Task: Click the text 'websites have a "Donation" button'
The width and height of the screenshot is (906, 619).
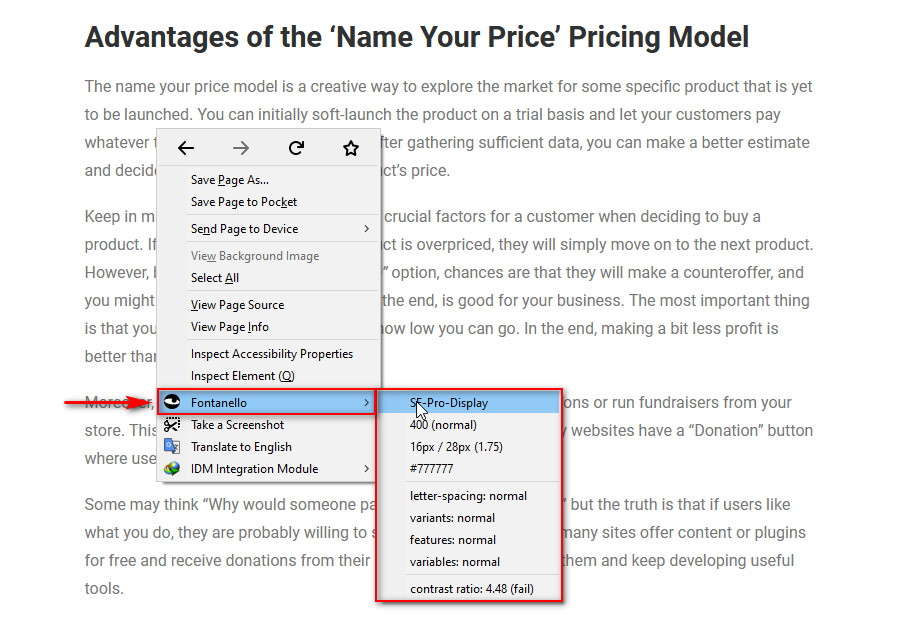Action: click(x=692, y=431)
